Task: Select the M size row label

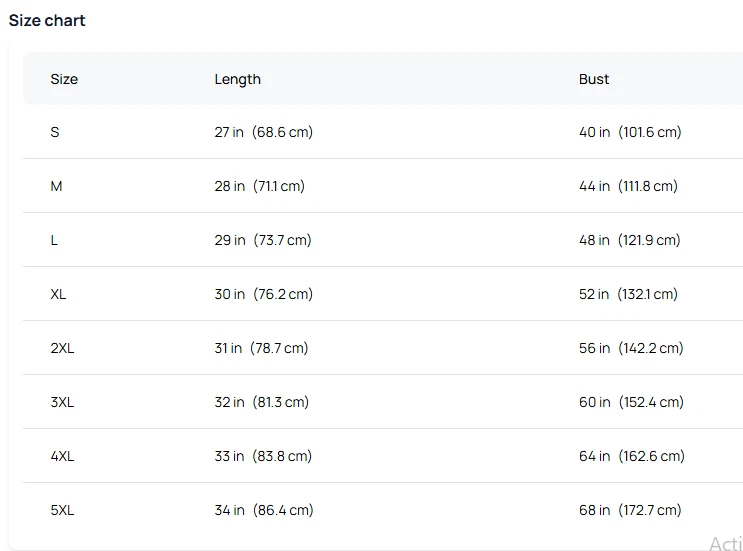Action: pyautogui.click(x=56, y=186)
